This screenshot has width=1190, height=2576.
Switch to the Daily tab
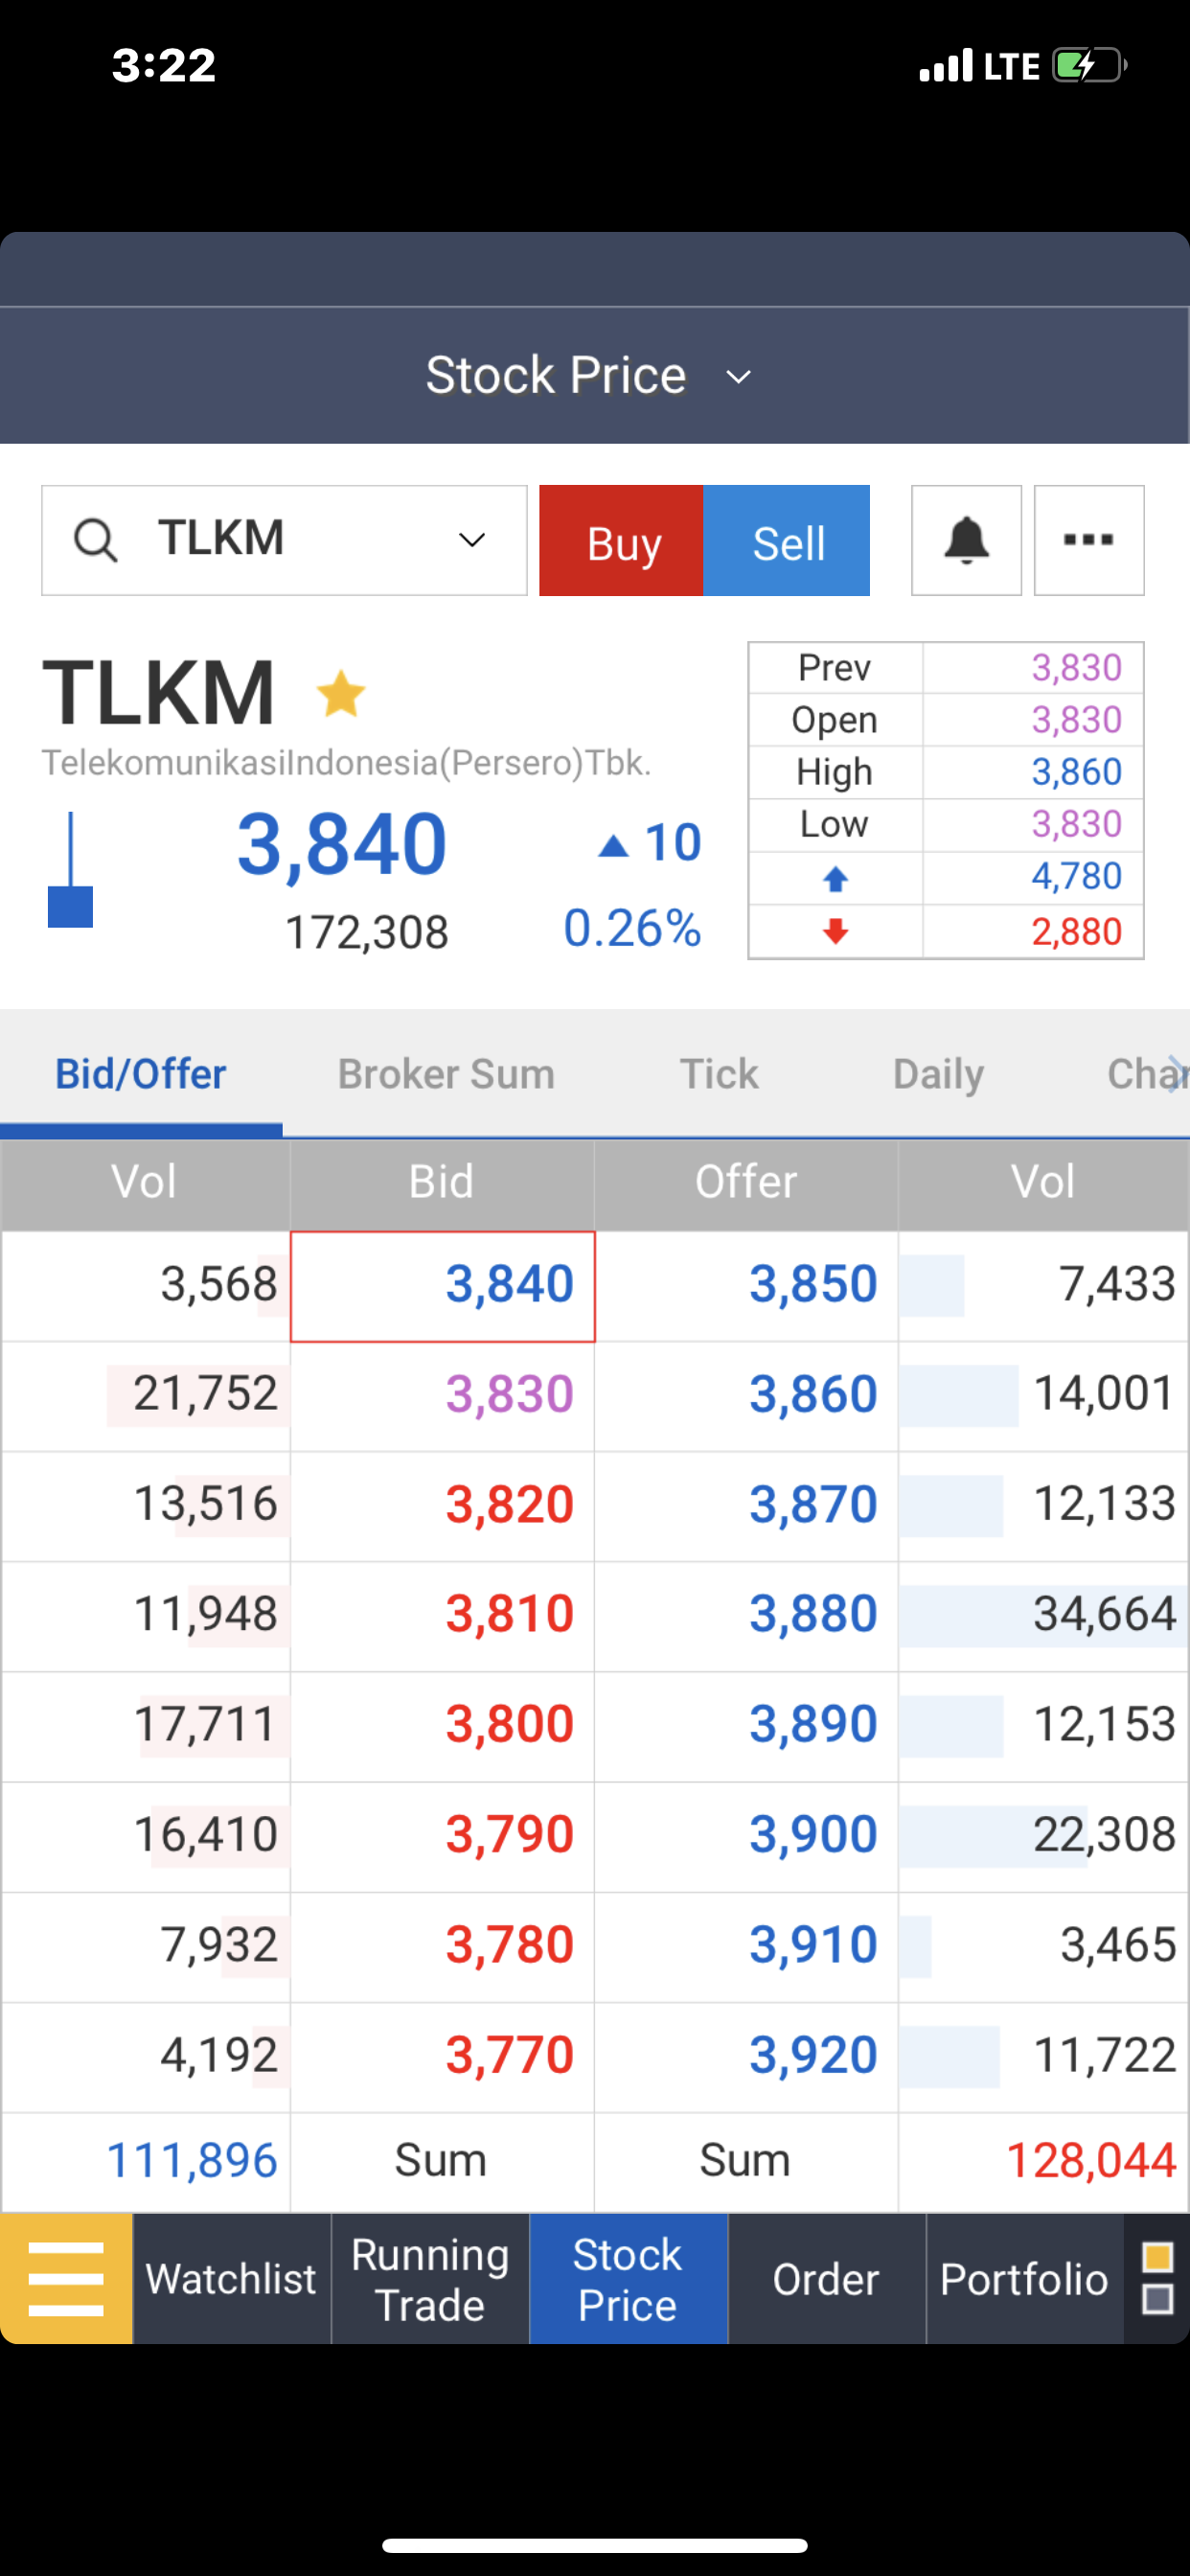click(938, 1075)
